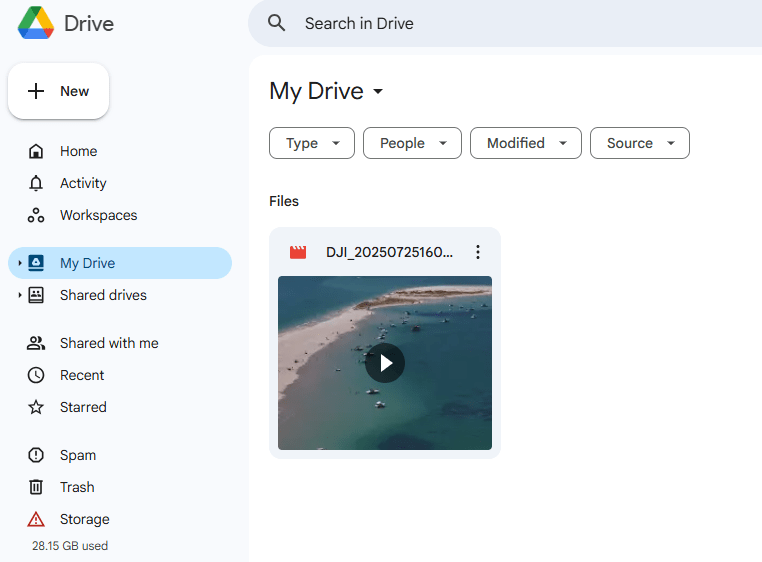Screen dimensions: 762x562
Task: Expand the Shared drives tree arrow
Action: [x=19, y=295]
